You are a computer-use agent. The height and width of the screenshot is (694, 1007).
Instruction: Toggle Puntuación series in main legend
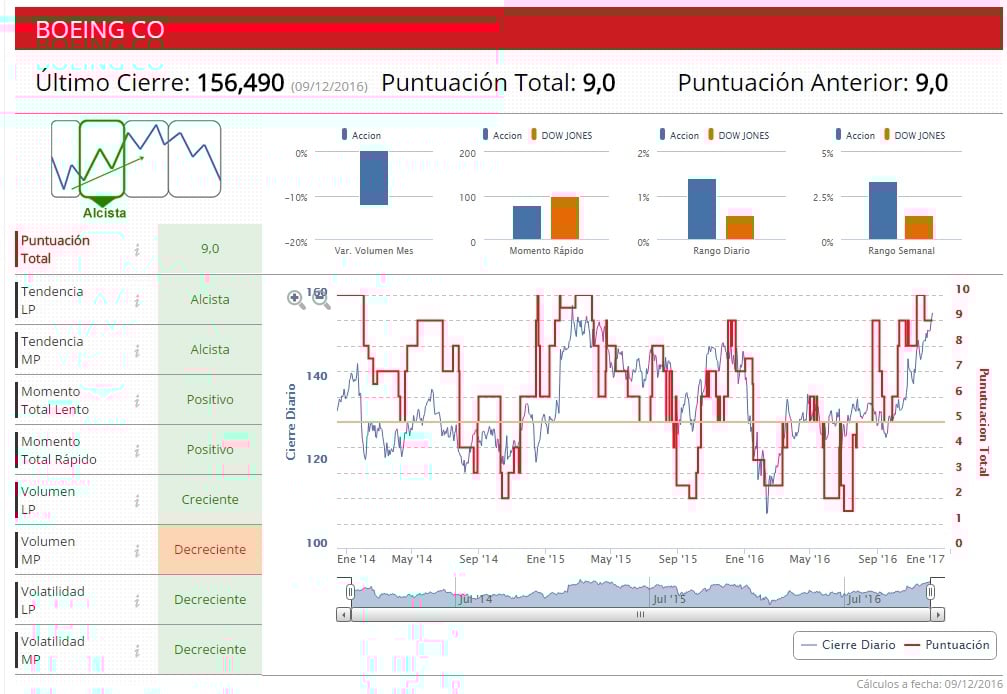point(947,645)
